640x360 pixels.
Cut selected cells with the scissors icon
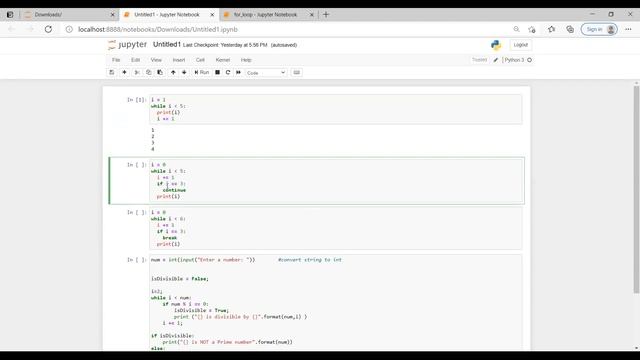point(137,72)
